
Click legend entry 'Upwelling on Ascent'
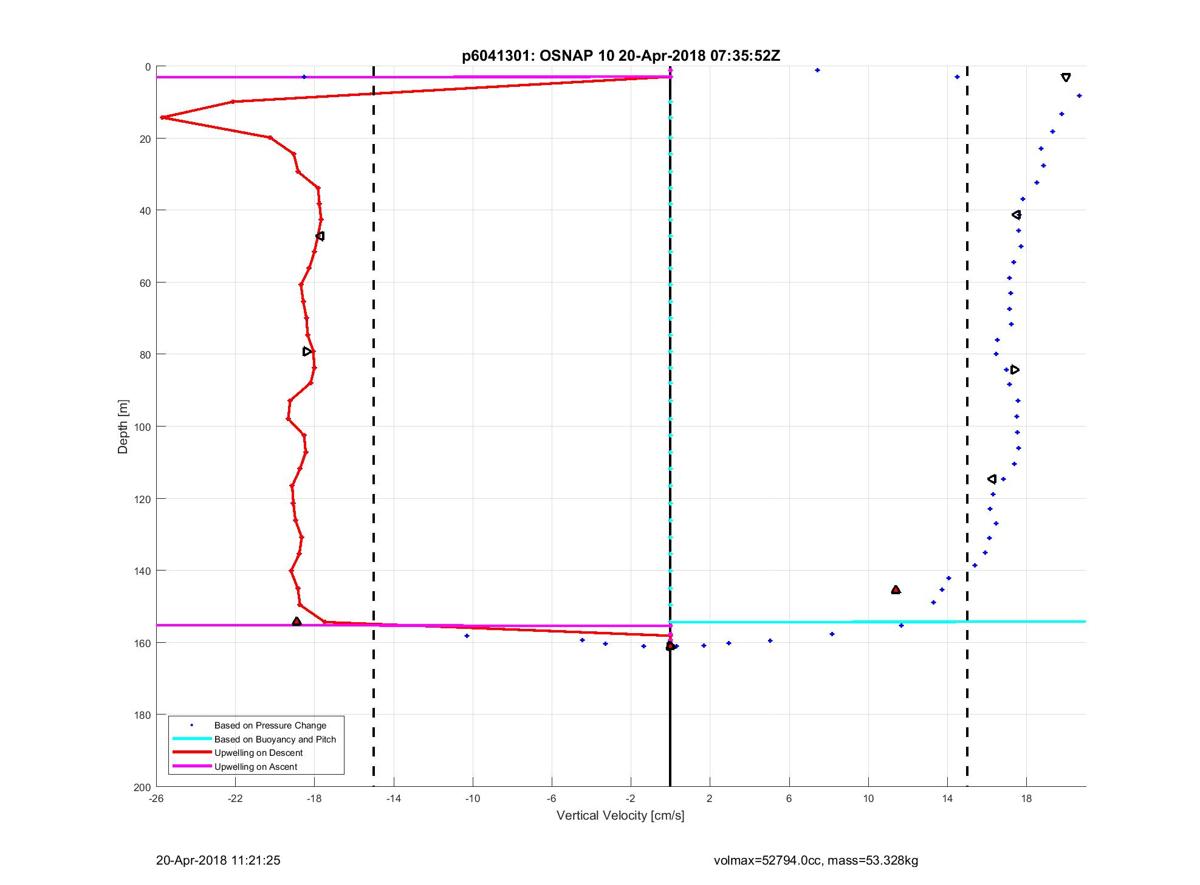(255, 767)
